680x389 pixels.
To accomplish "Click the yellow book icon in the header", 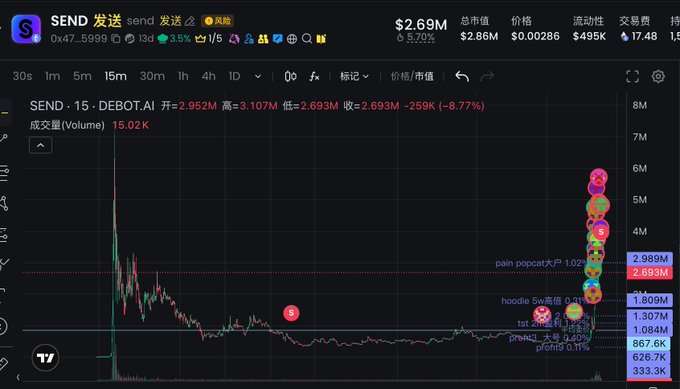I will coord(321,39).
